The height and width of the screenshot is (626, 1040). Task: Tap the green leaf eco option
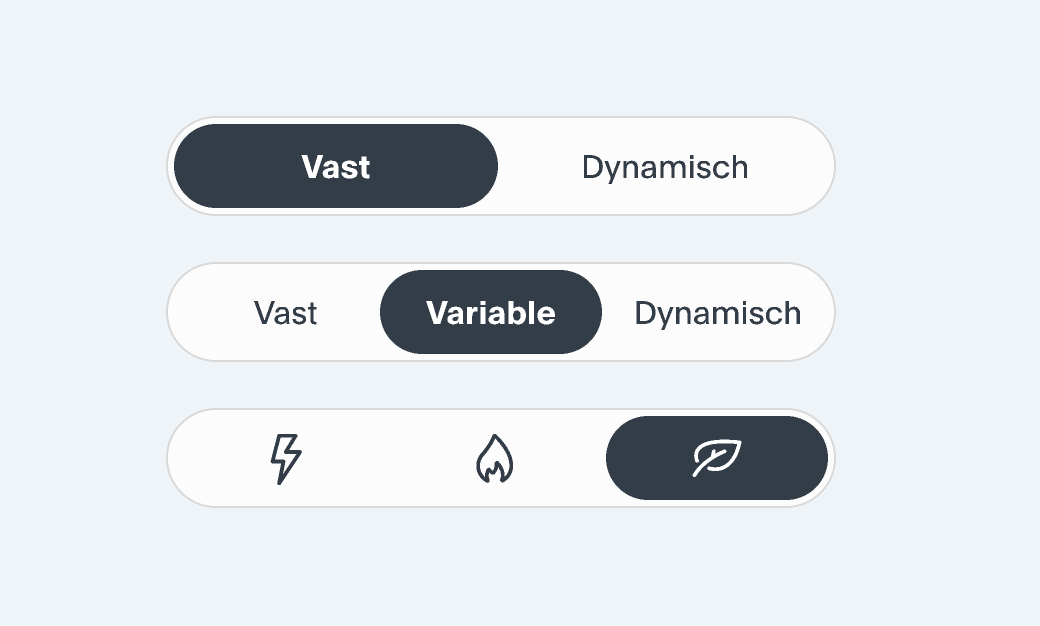click(x=717, y=458)
